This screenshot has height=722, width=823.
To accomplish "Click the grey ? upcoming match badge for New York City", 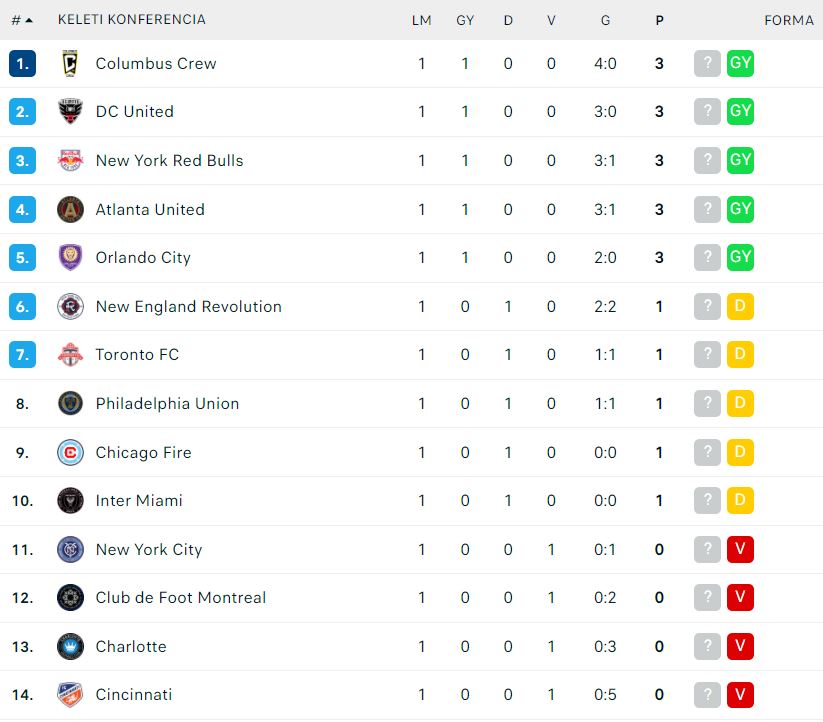I will [707, 549].
